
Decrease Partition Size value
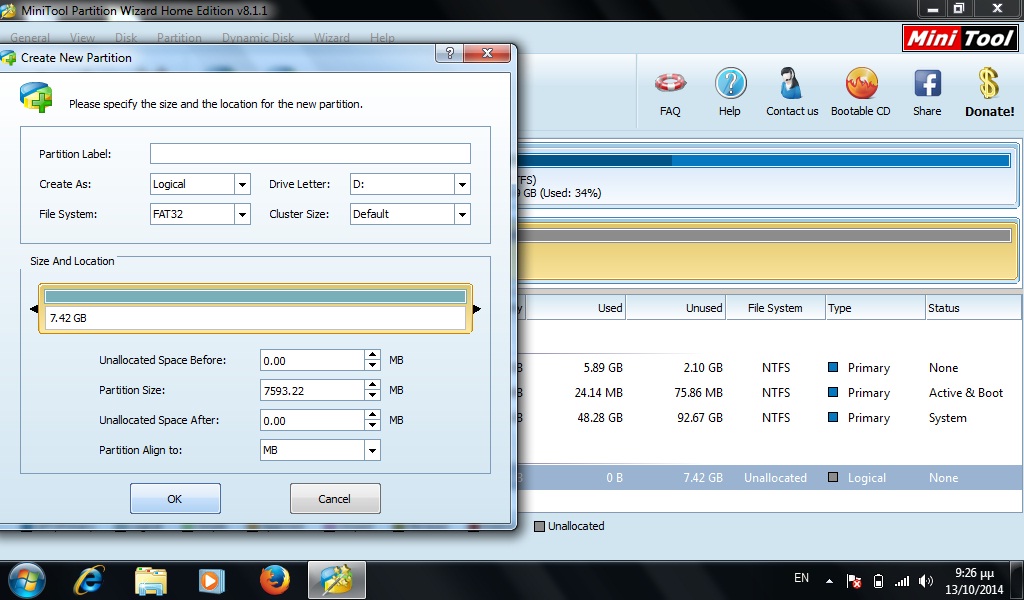pos(372,396)
